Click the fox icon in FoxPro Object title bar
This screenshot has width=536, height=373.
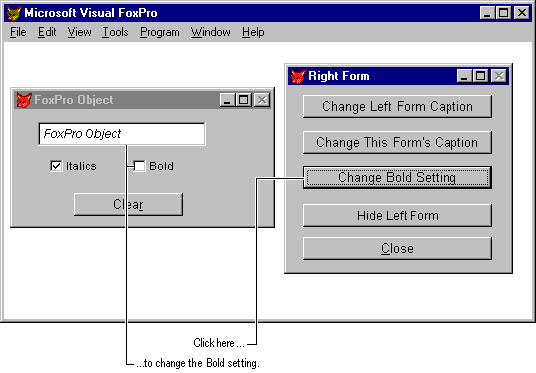pyautogui.click(x=24, y=100)
